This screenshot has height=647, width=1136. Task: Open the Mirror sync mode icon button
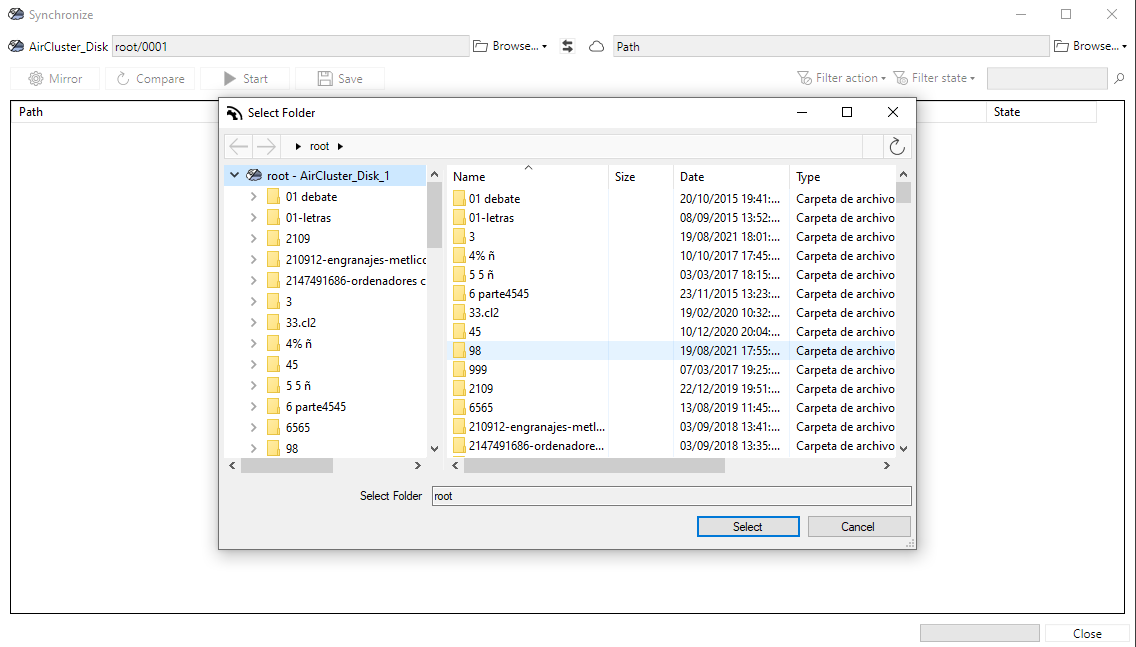click(x=54, y=78)
